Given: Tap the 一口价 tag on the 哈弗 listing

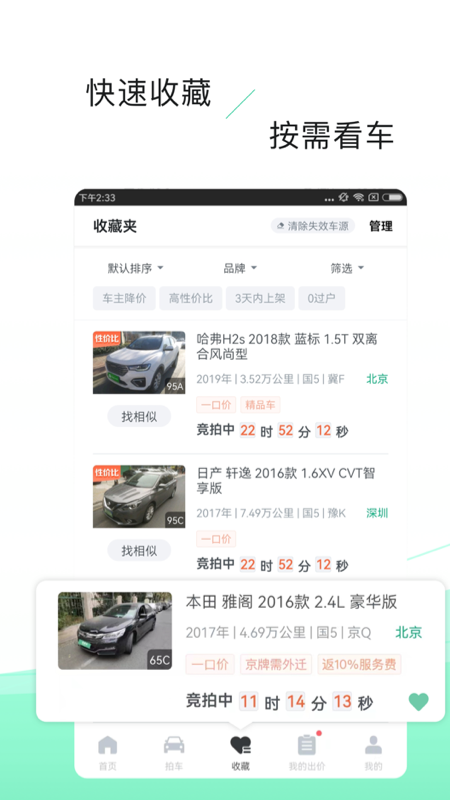Looking at the screenshot, I should click(216, 405).
